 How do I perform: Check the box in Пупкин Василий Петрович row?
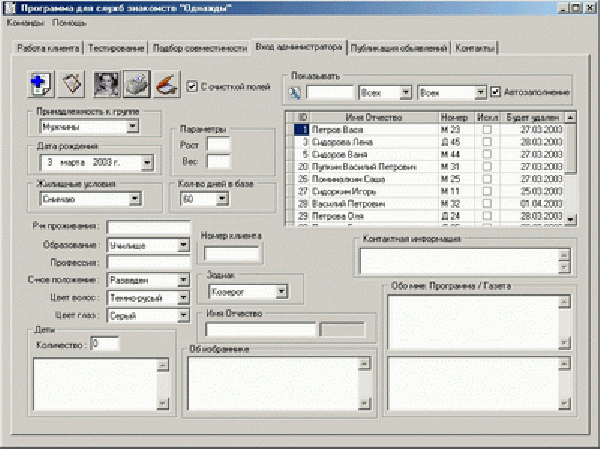pyautogui.click(x=487, y=167)
